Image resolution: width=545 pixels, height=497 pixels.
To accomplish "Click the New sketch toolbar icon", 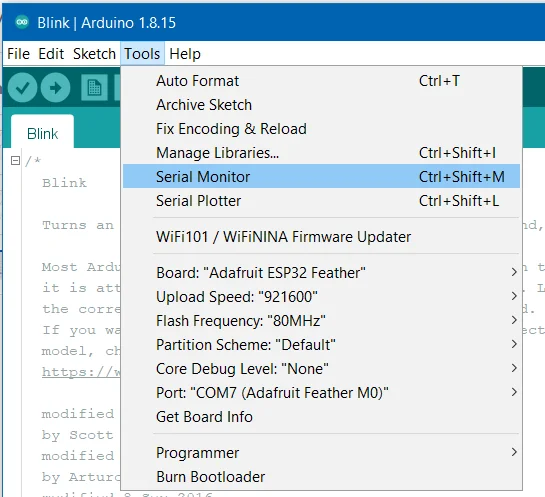I will pyautogui.click(x=94, y=88).
